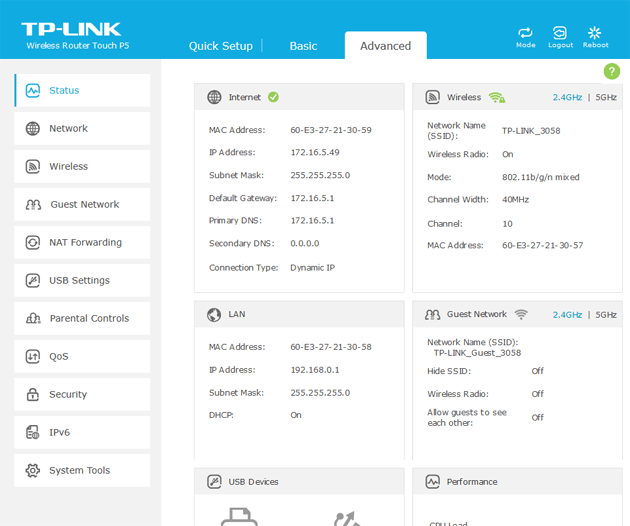Click the Internet panel globe icon
Viewport: 630px width, 526px height.
[214, 97]
